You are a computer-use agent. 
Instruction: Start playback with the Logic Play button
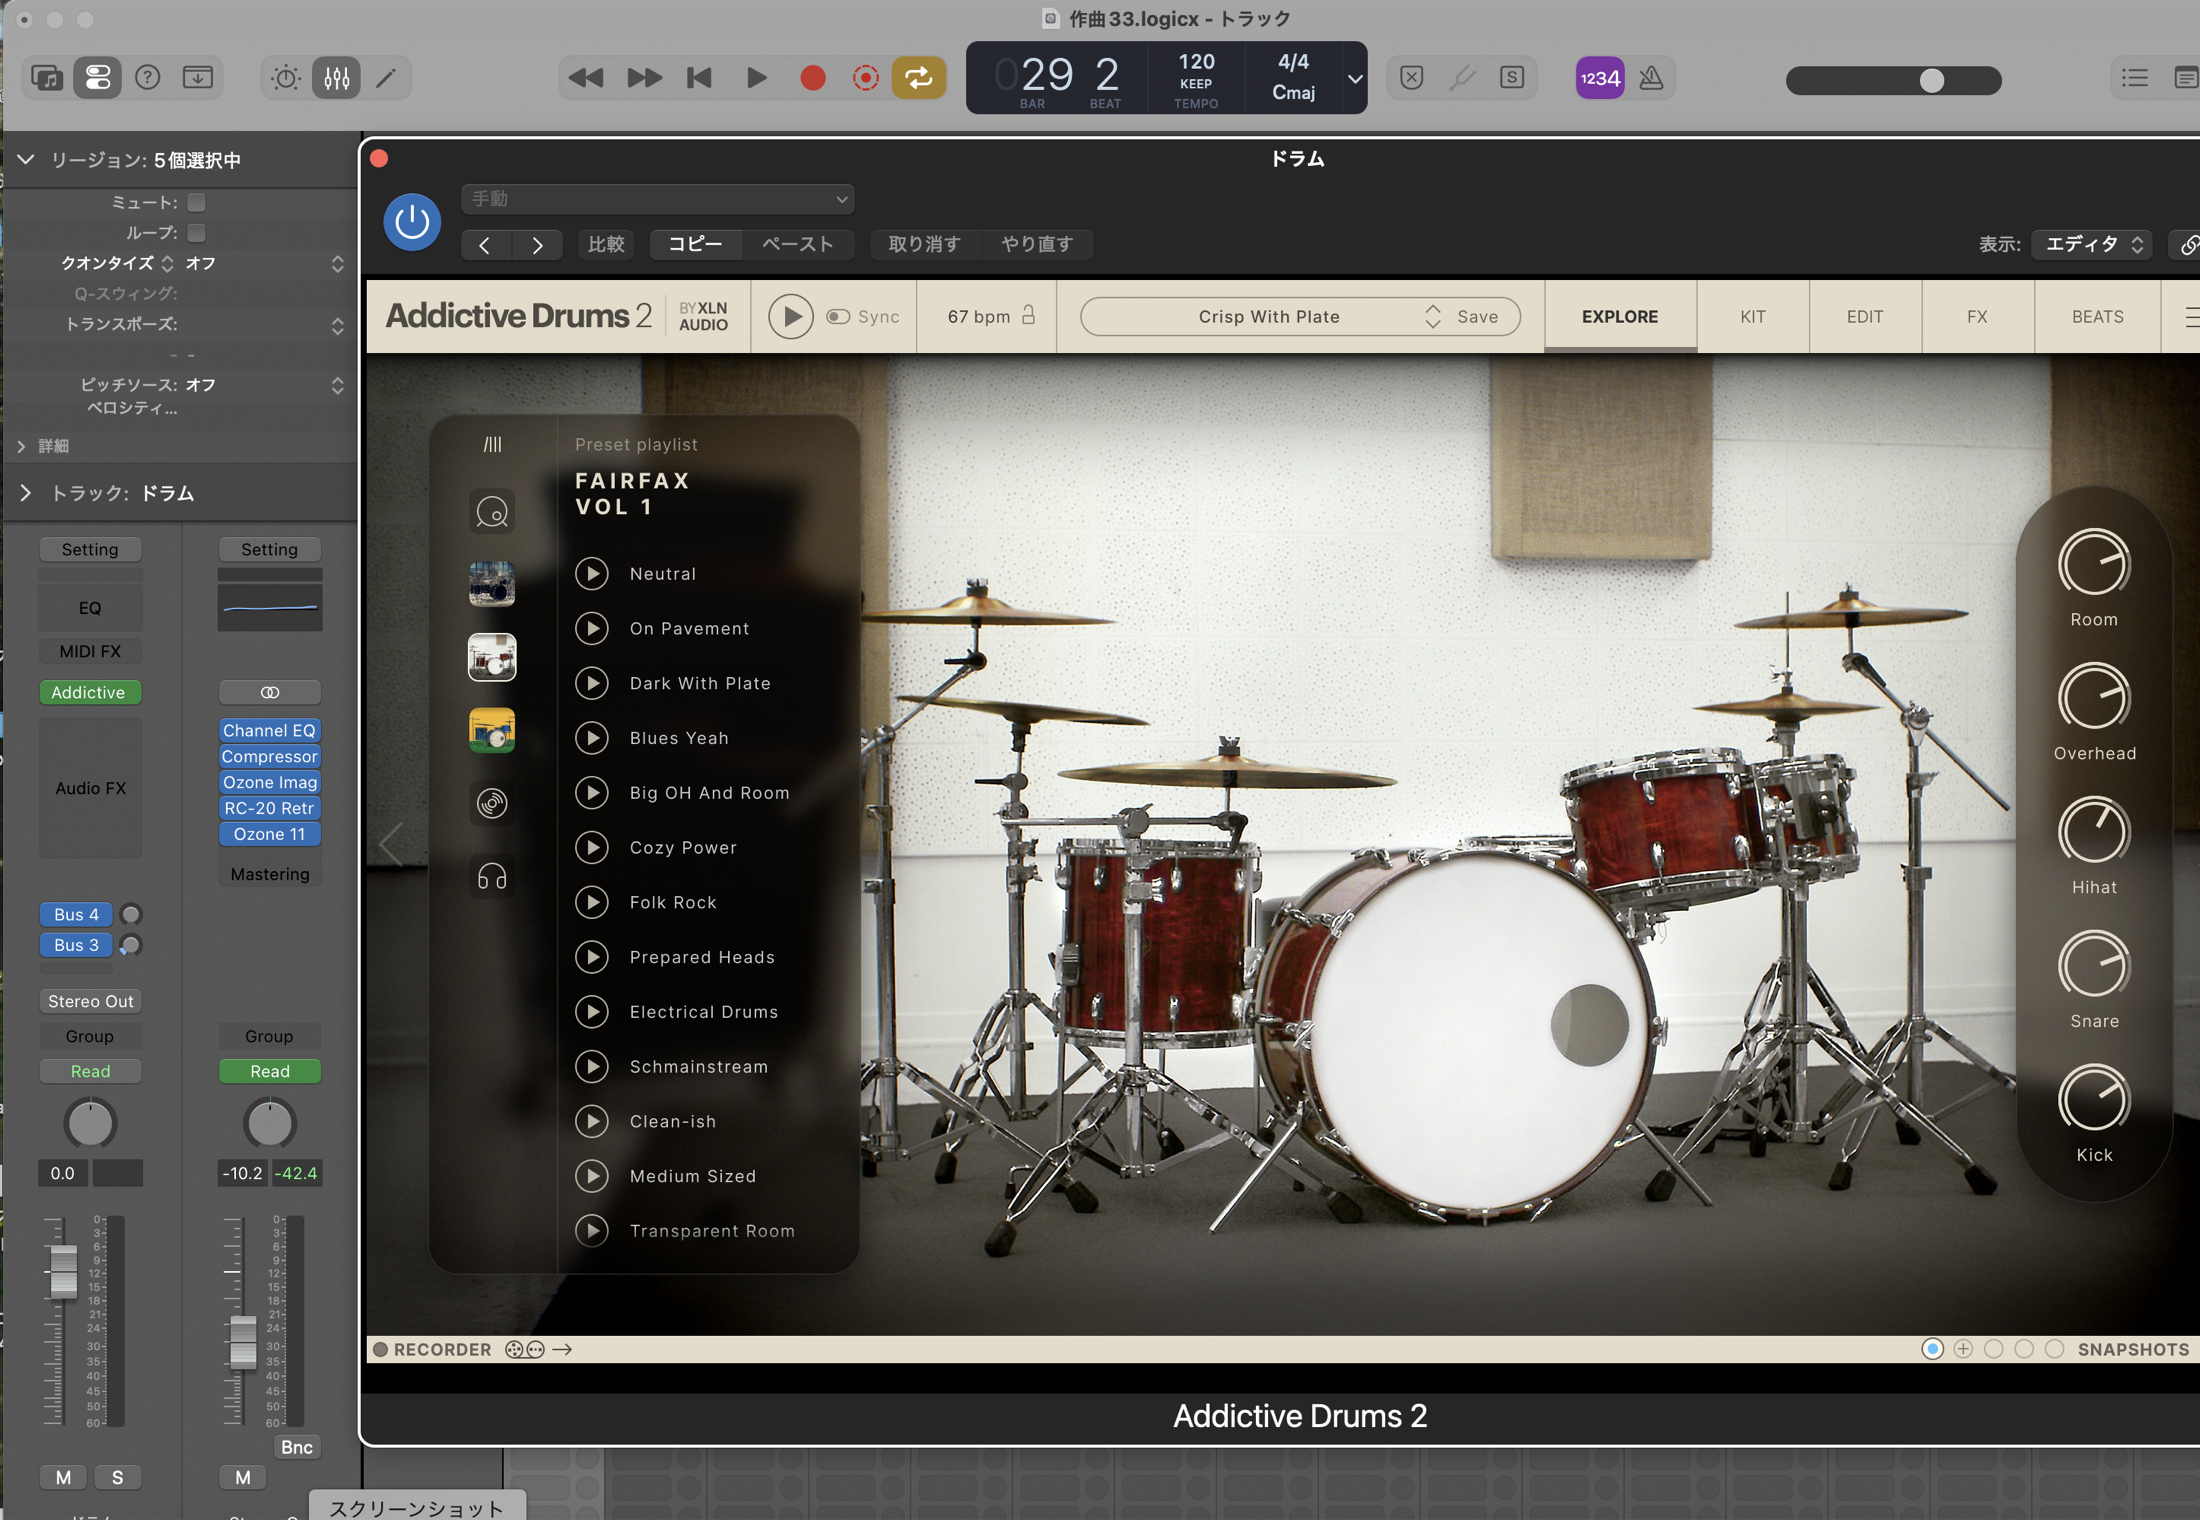click(x=757, y=78)
